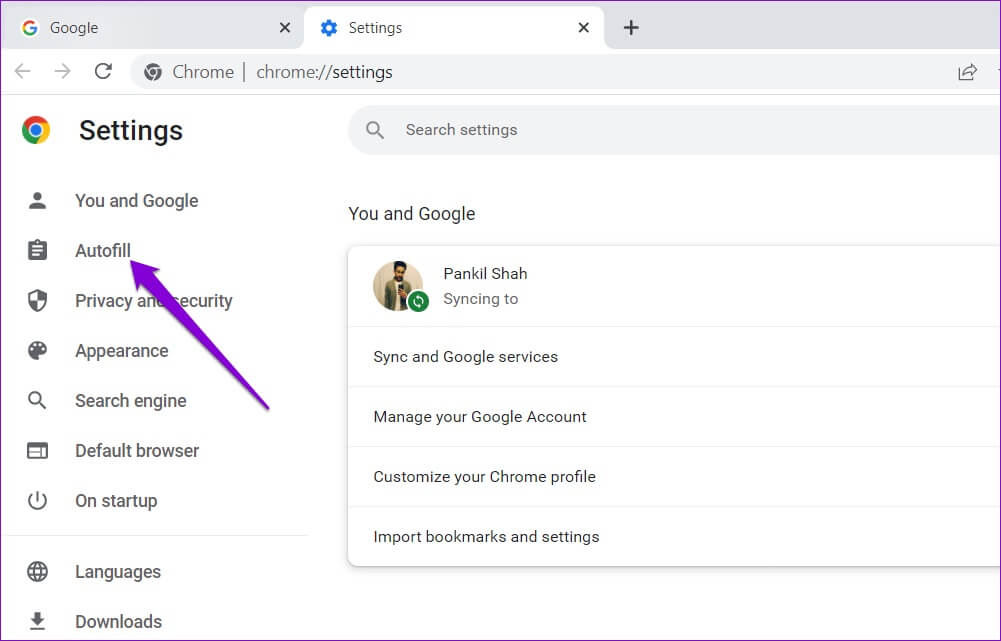The image size is (1001, 641).
Task: Close the Settings tab
Action: [583, 27]
